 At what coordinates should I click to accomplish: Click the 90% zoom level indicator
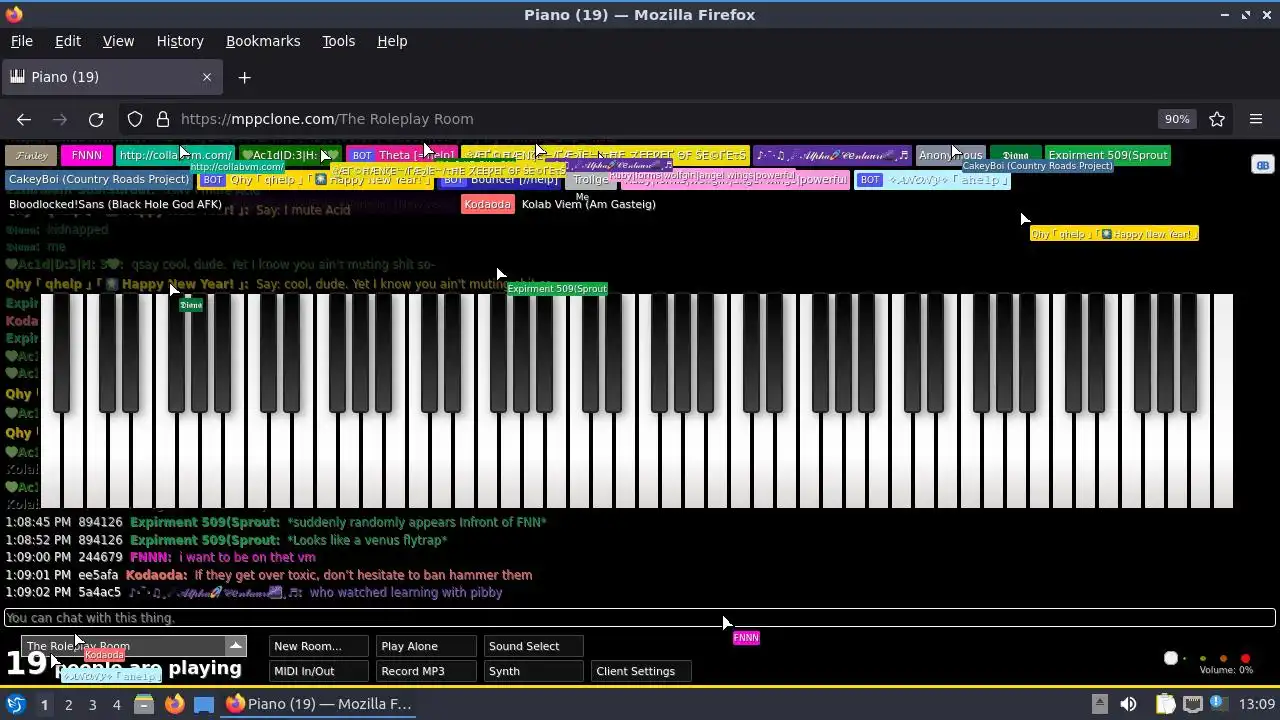pos(1177,119)
